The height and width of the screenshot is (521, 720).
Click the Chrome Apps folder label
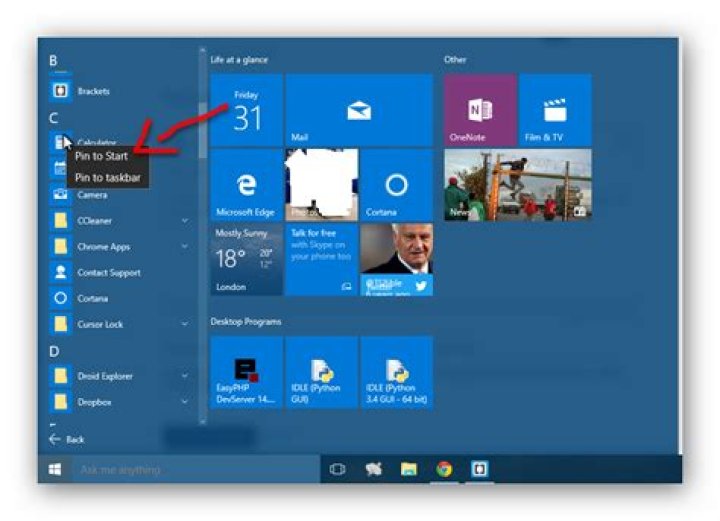[104, 247]
